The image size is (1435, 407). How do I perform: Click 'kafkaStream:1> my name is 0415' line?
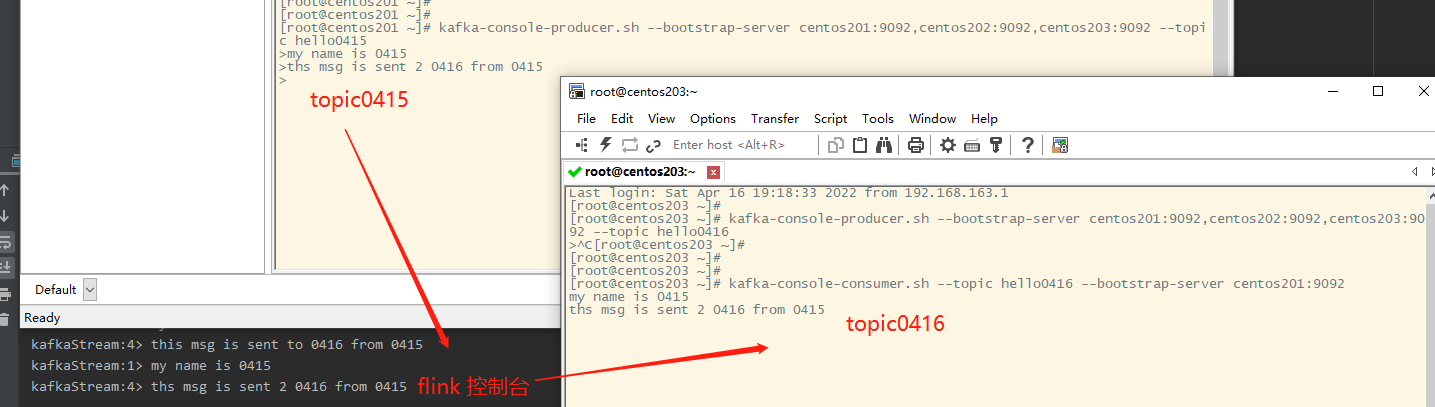(151, 366)
